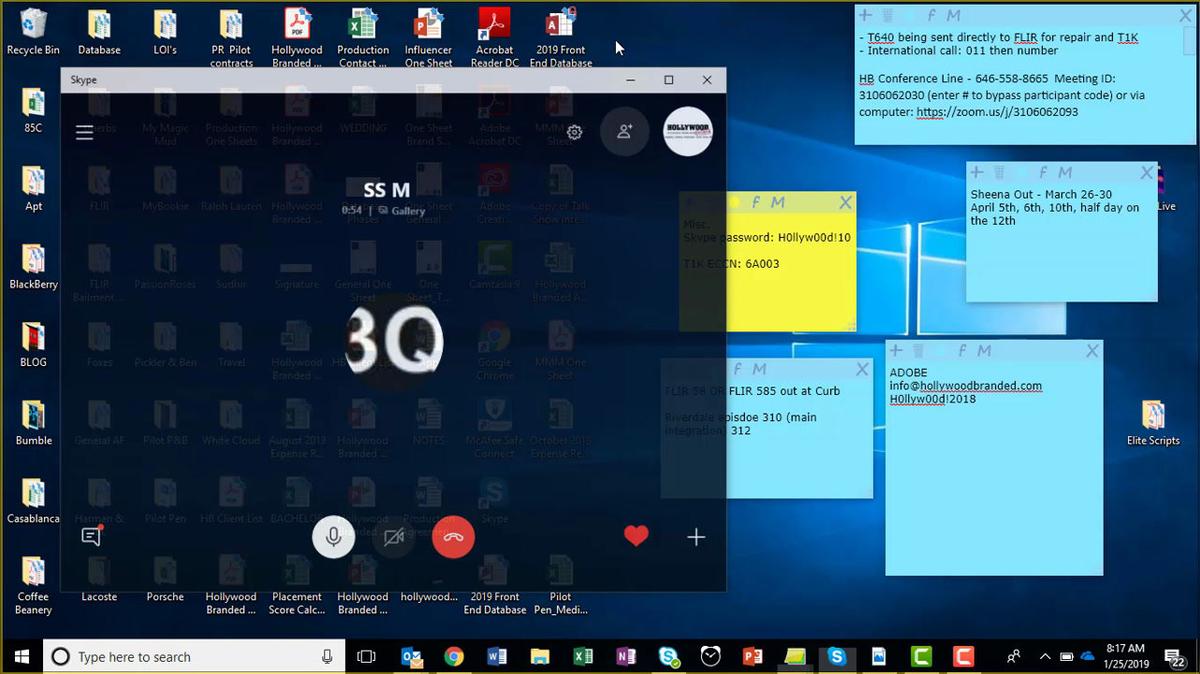Open PowerPoint from the taskbar
The height and width of the screenshot is (674, 1200).
(753, 656)
